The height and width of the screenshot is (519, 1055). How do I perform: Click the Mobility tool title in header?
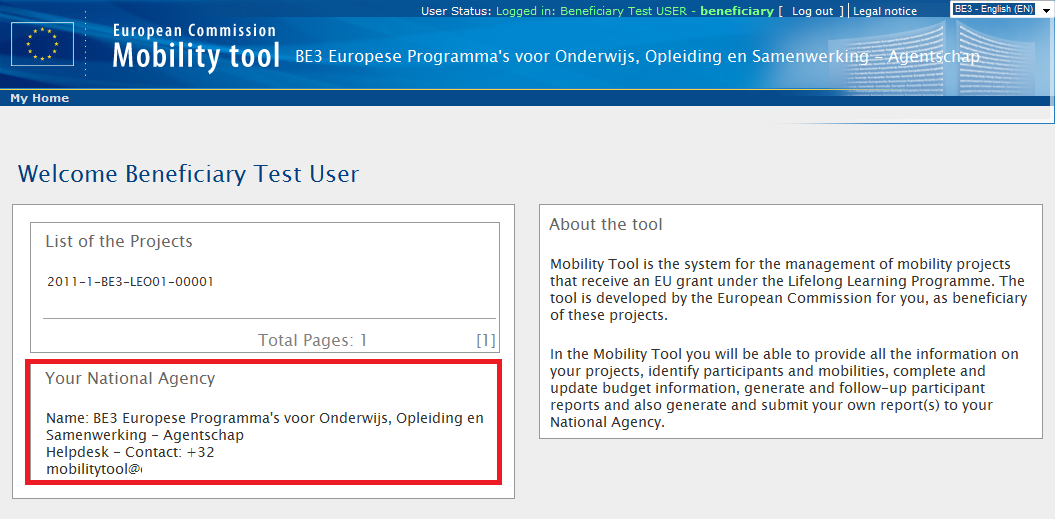tap(196, 57)
